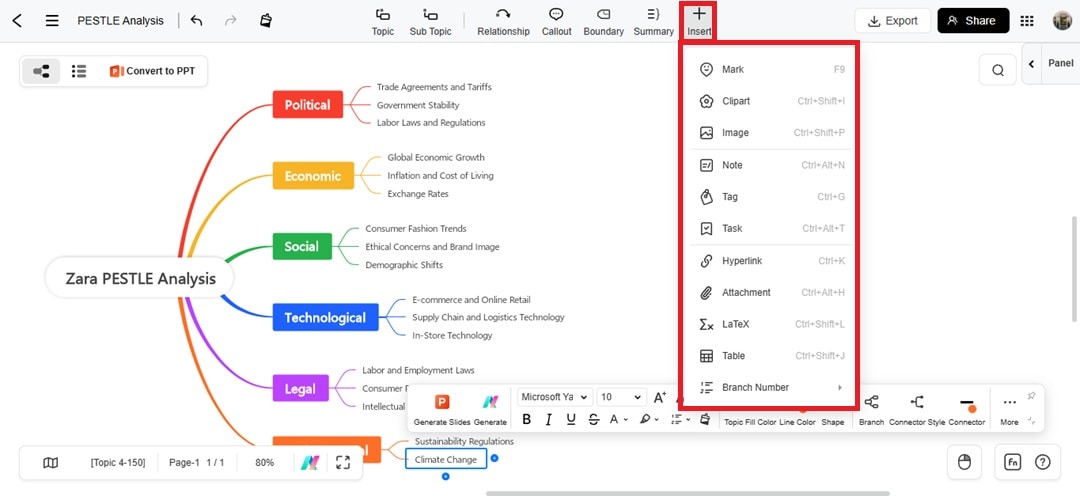Open the Microsoft Ya font family dropdown
The height and width of the screenshot is (496, 1080).
pyautogui.click(x=554, y=397)
